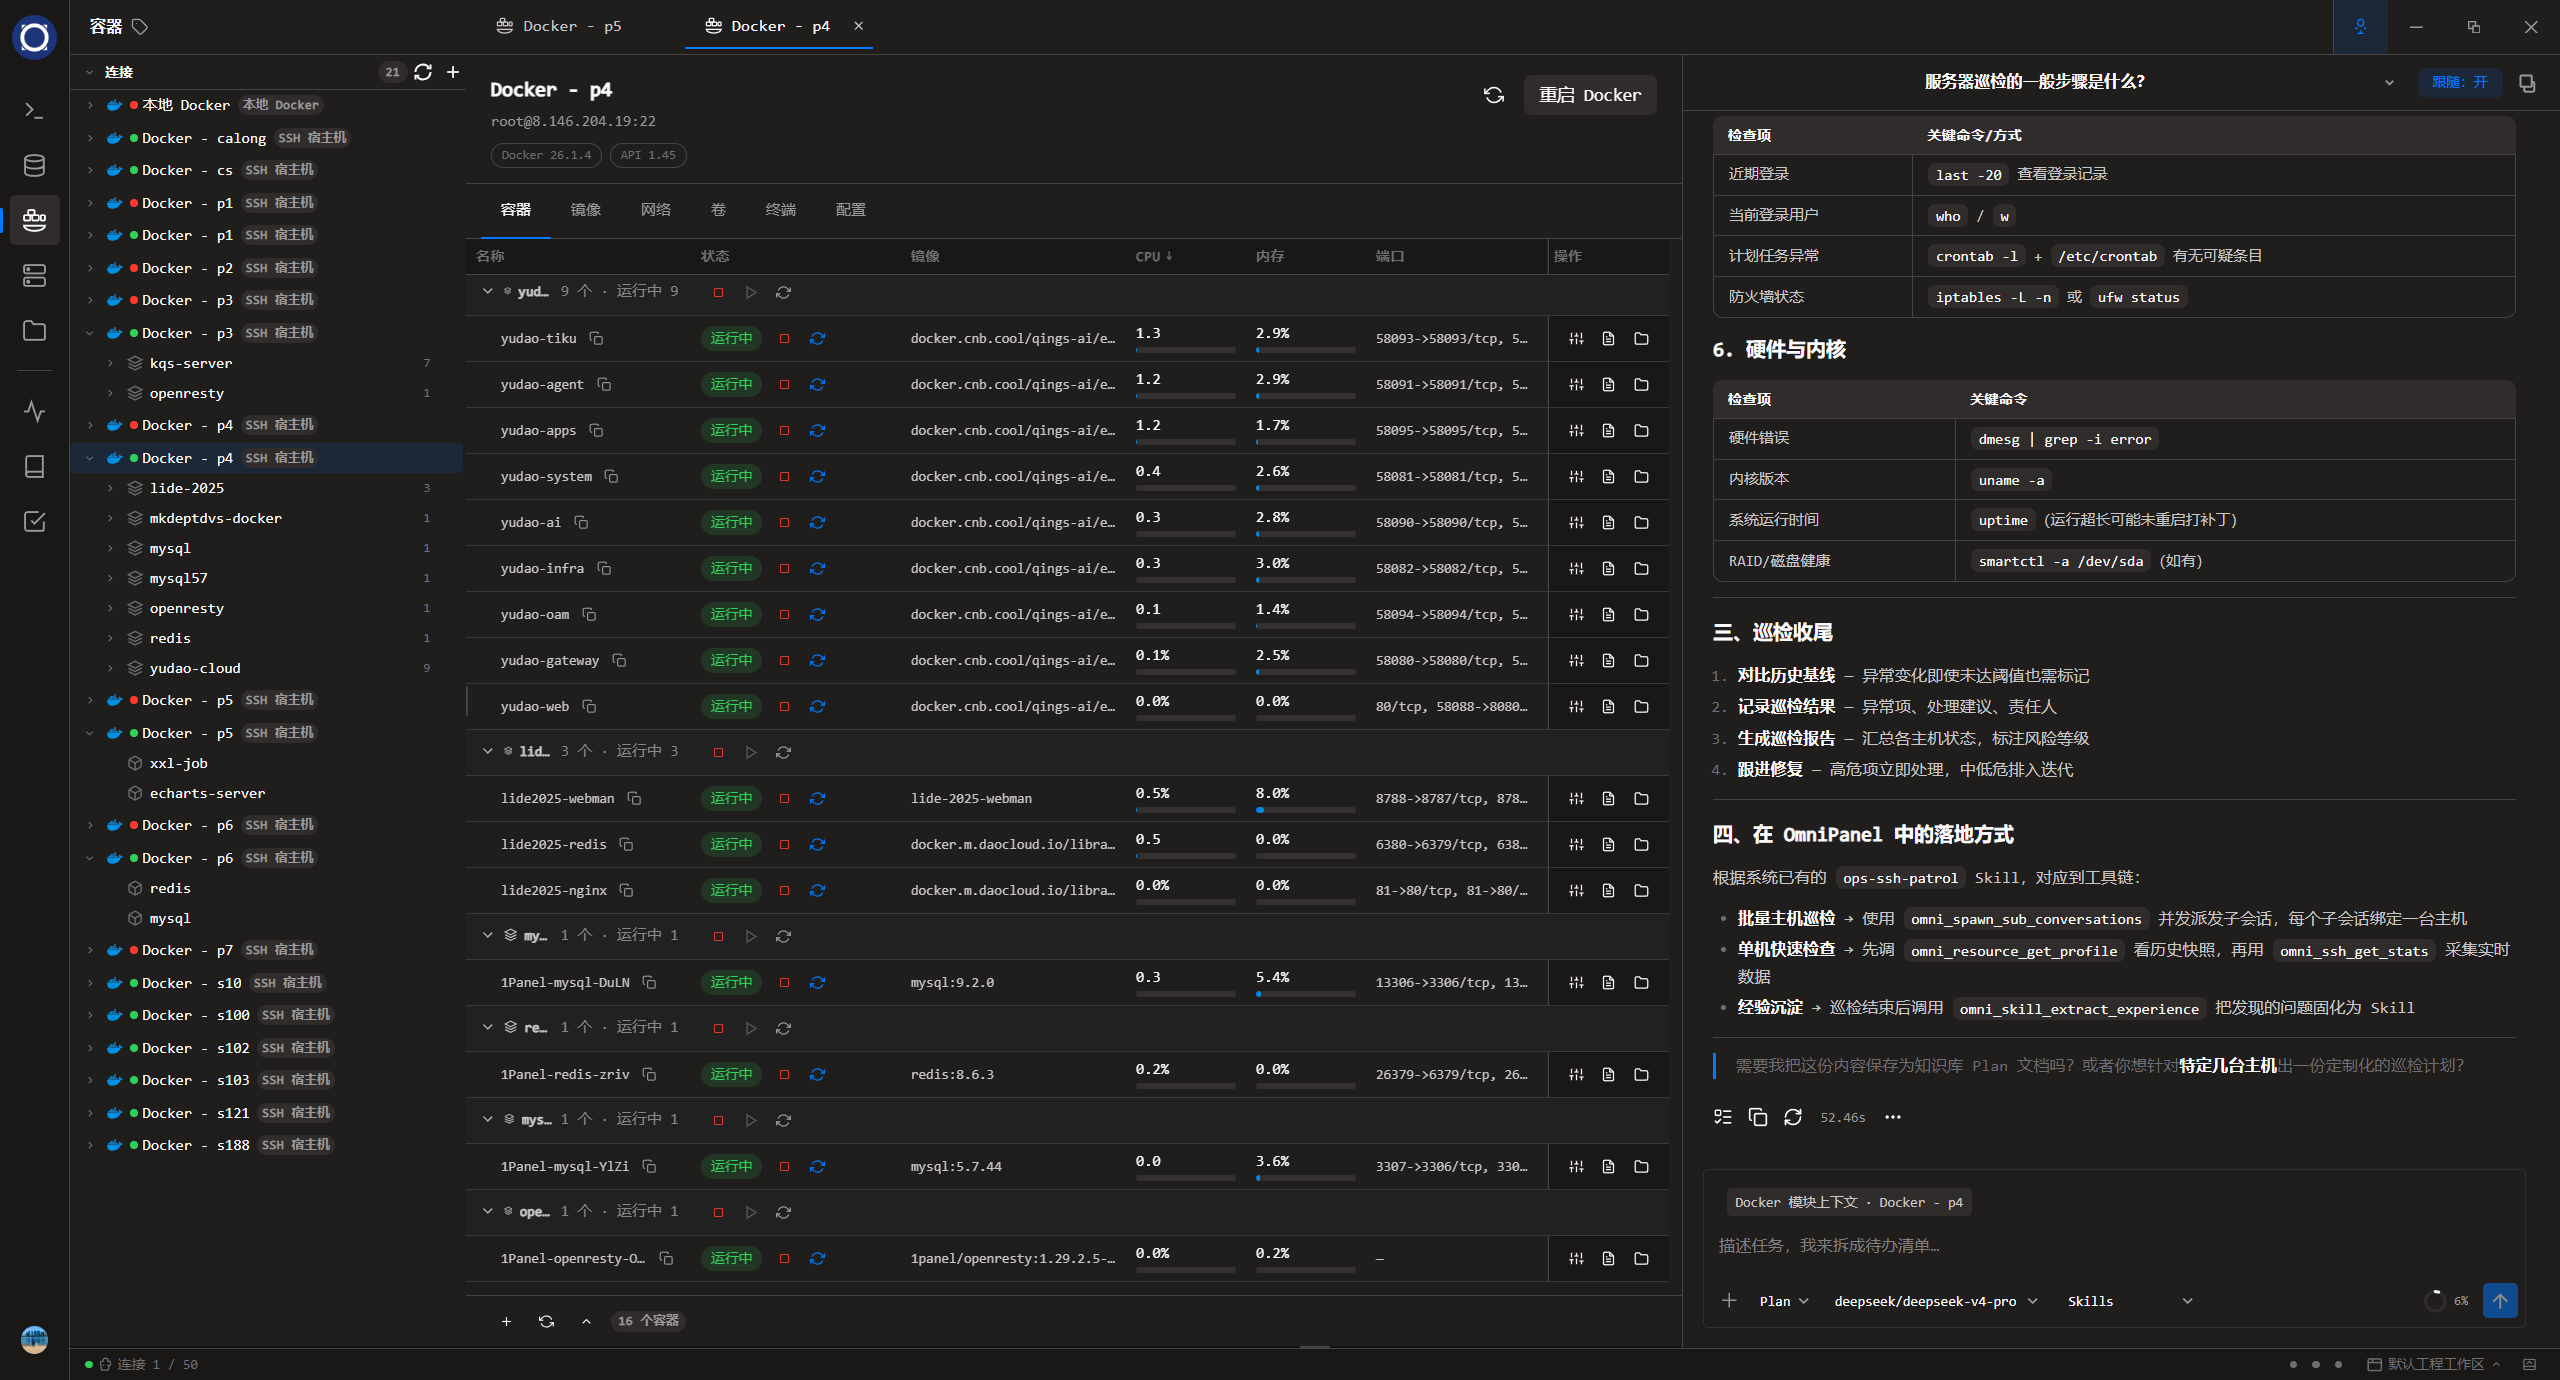Add a new connection with plus icon
This screenshot has height=1380, width=2560.
tap(453, 72)
